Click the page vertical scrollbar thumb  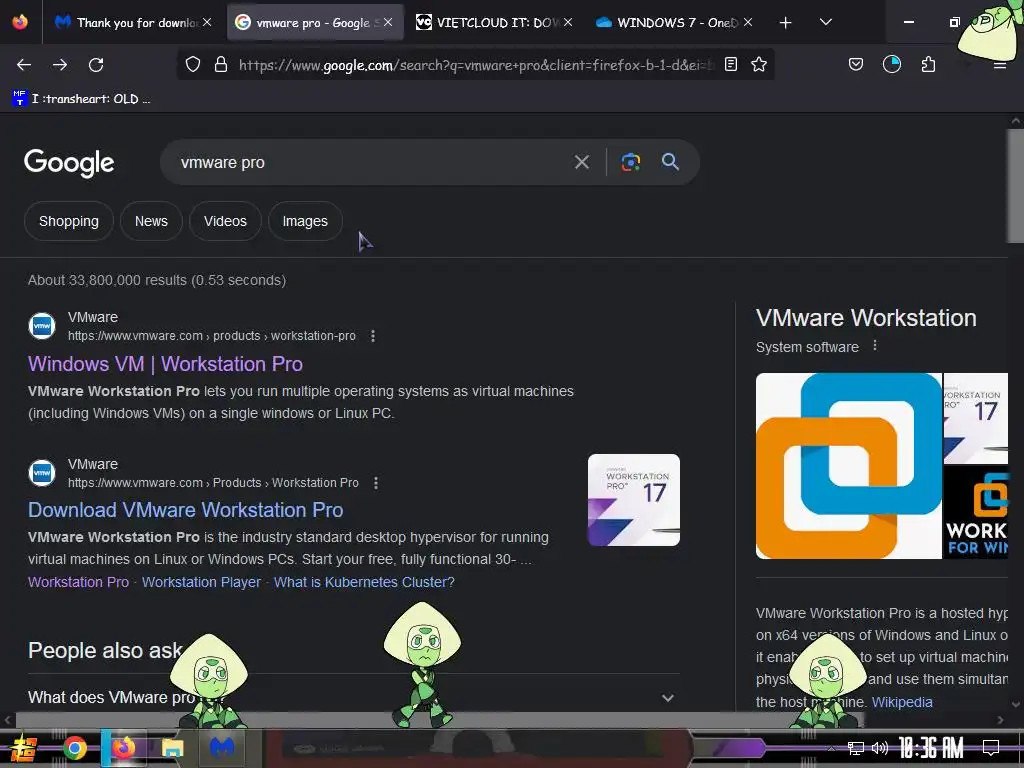(x=1016, y=186)
